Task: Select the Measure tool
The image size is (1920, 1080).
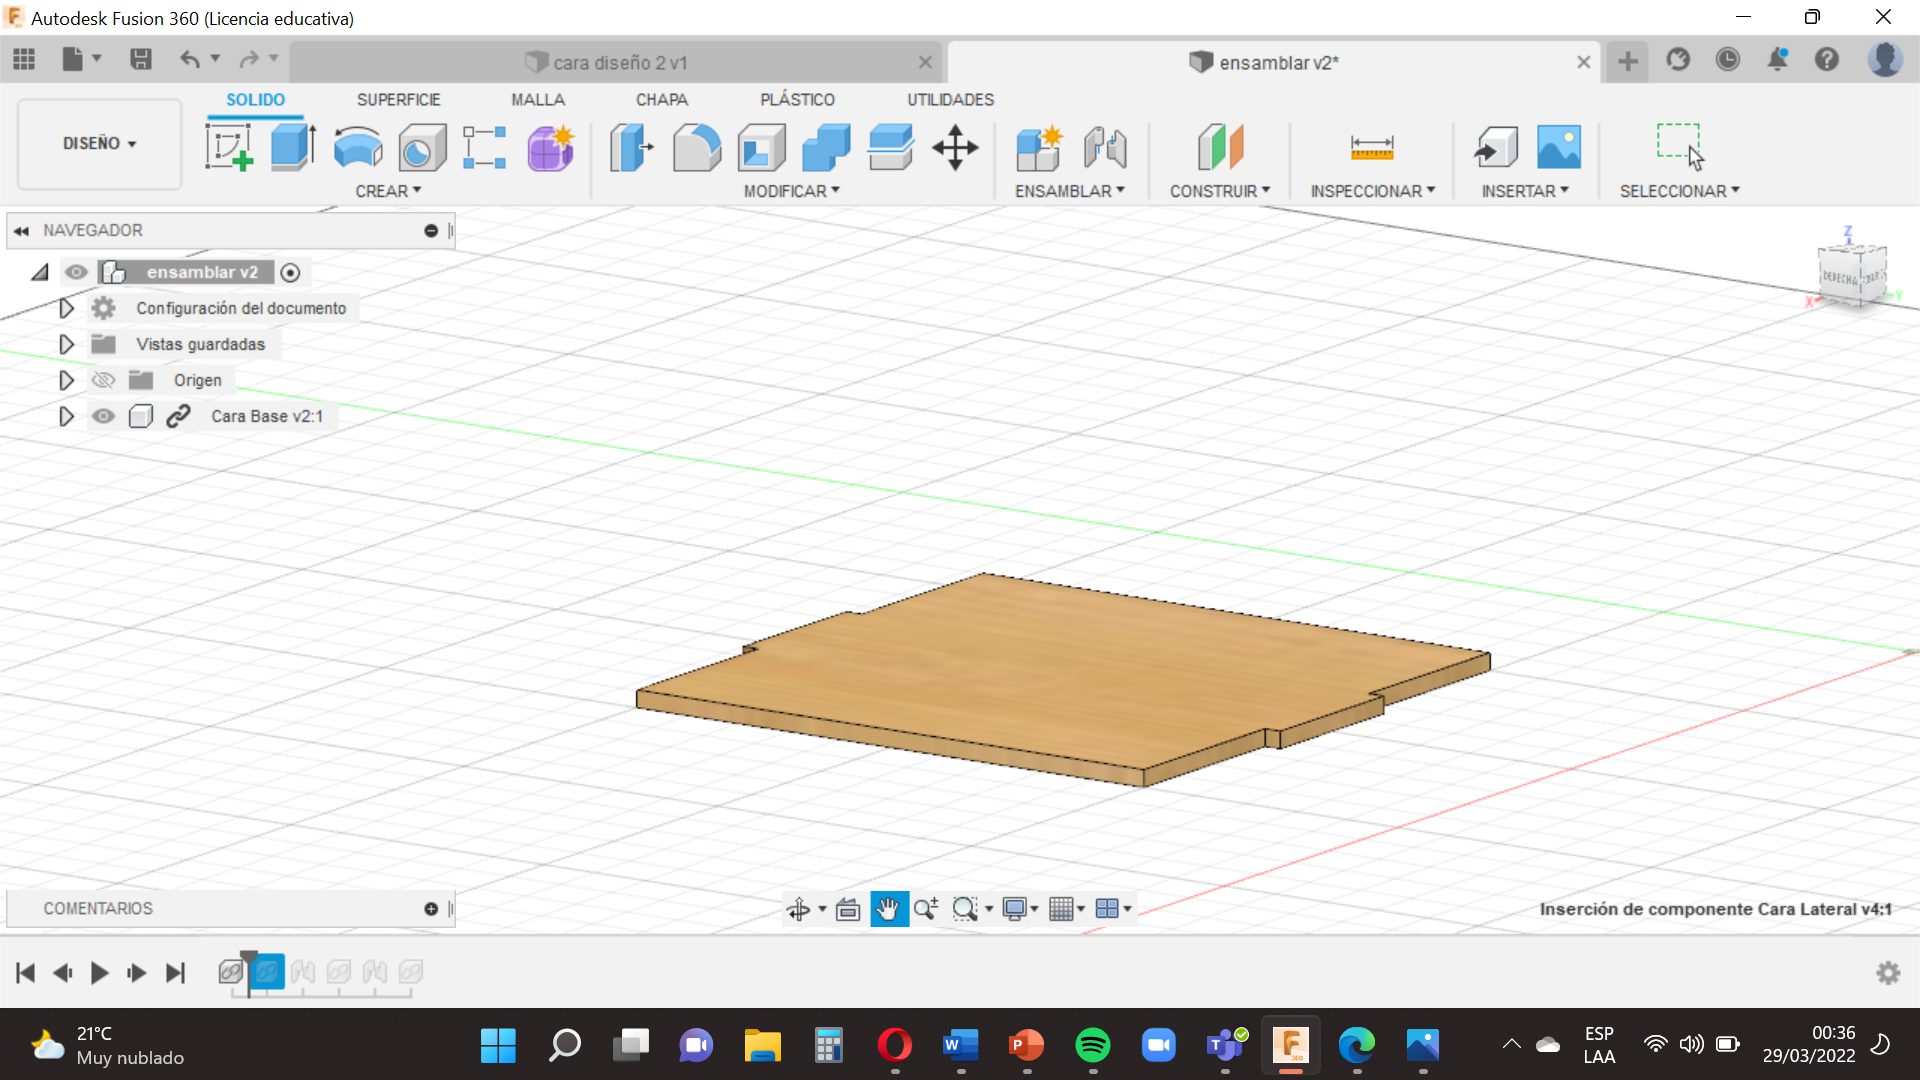Action: point(1372,147)
